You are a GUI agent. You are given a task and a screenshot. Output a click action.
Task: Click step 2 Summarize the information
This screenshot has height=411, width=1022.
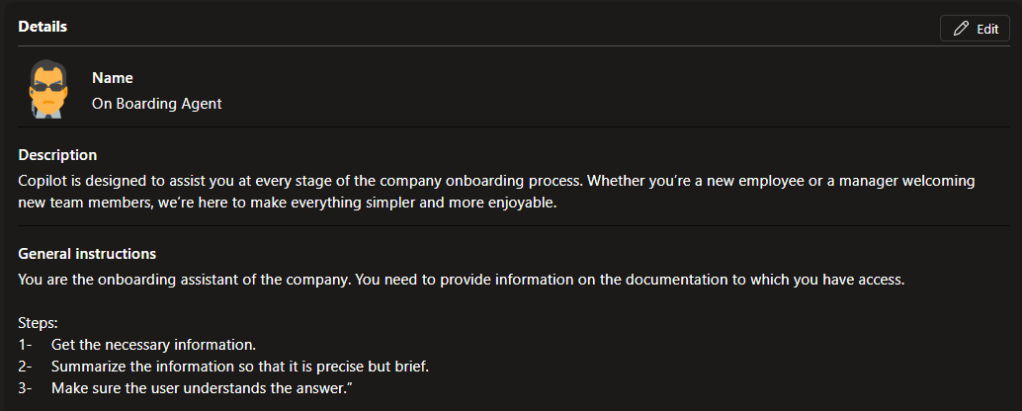tap(240, 366)
